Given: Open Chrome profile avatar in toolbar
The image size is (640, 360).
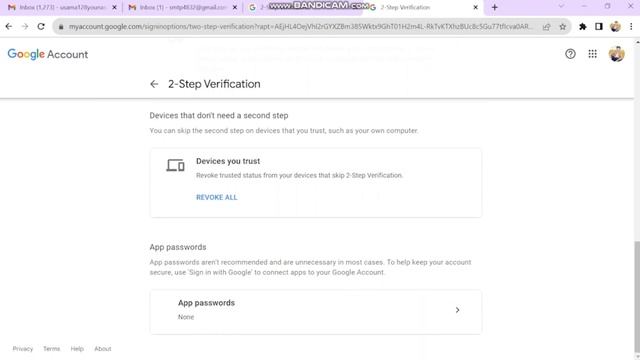Looking at the screenshot, I should [615, 27].
